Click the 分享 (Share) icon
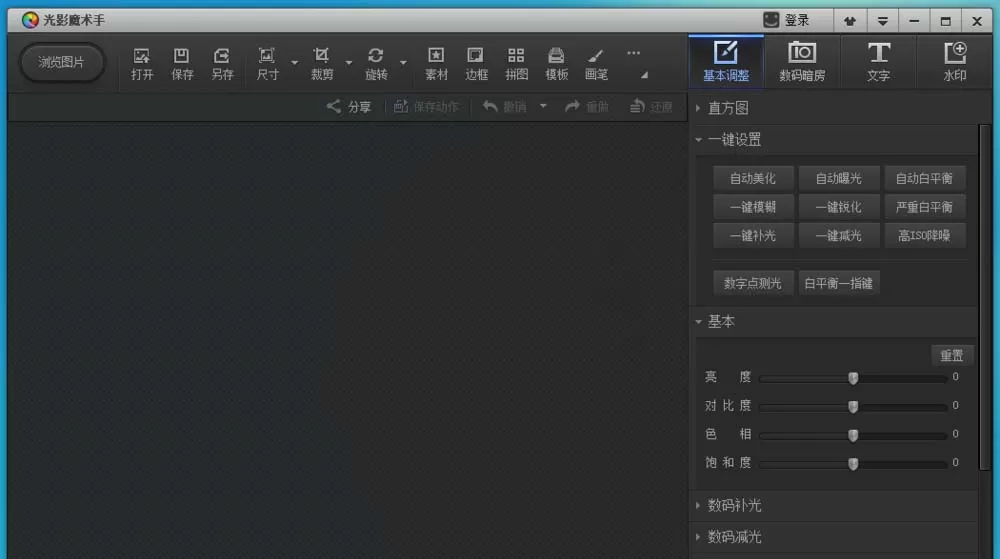This screenshot has width=1000, height=559. (334, 106)
